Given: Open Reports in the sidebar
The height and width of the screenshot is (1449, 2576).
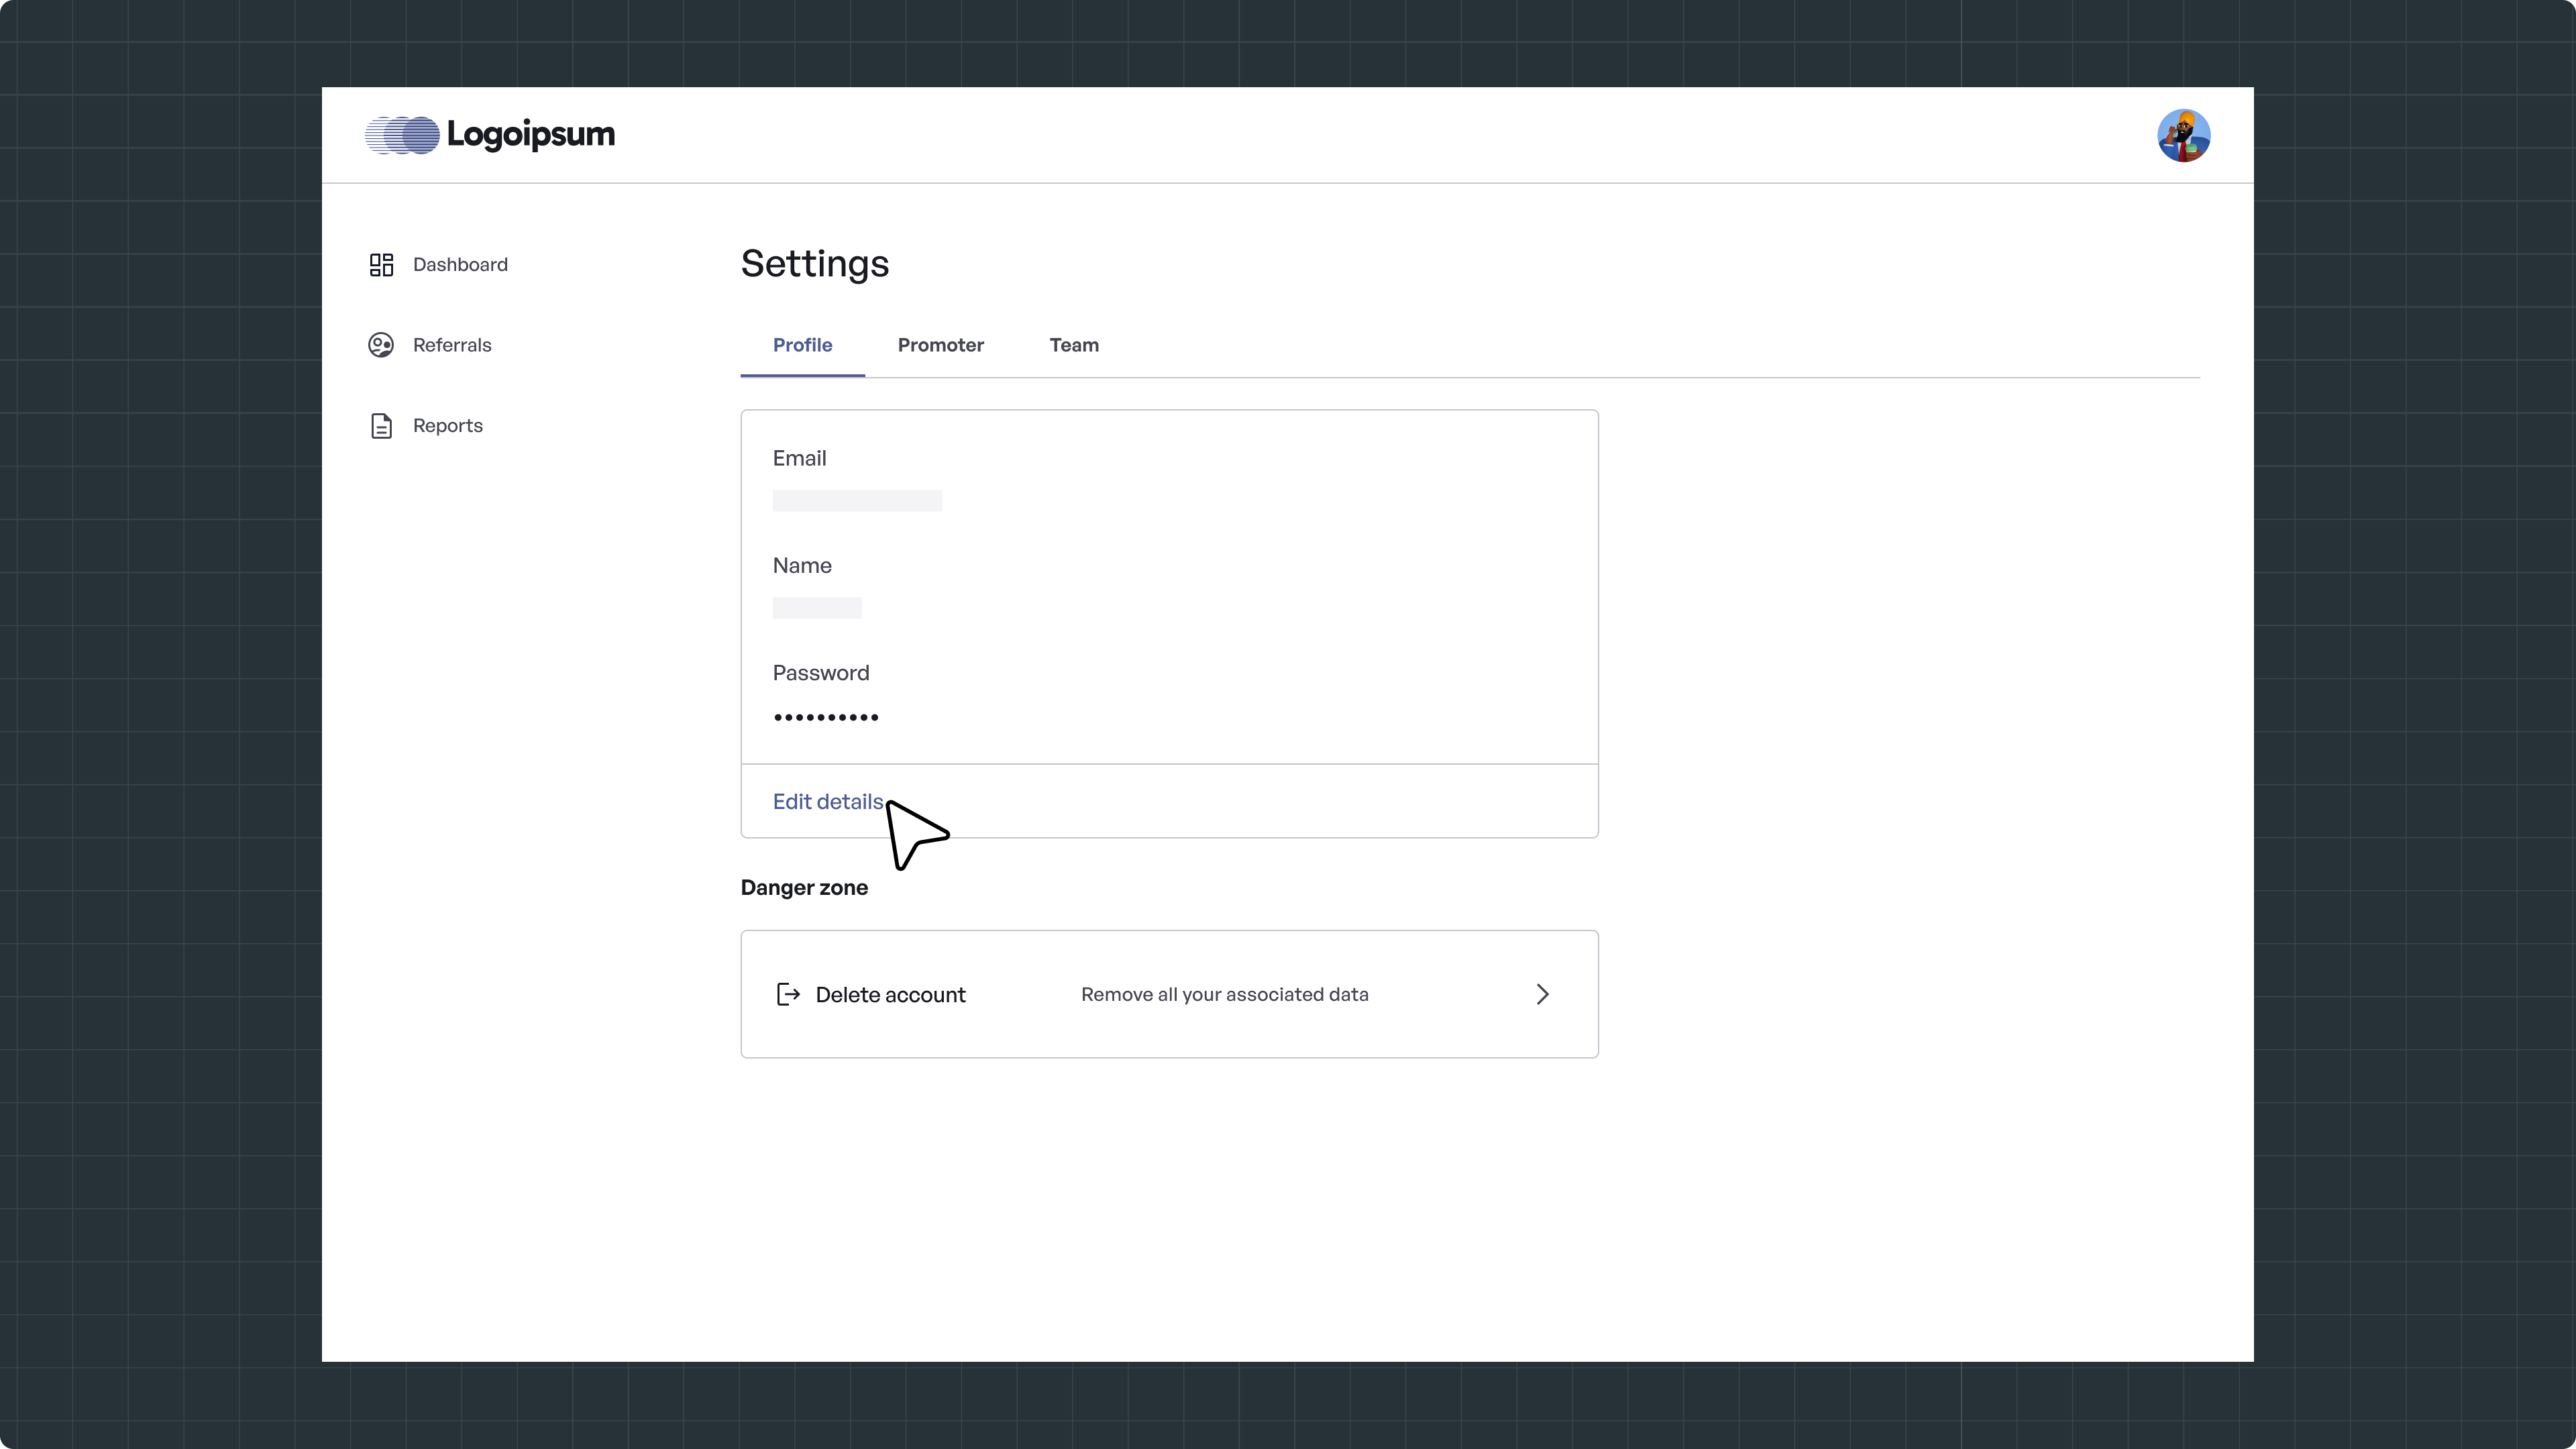Looking at the screenshot, I should pos(447,426).
